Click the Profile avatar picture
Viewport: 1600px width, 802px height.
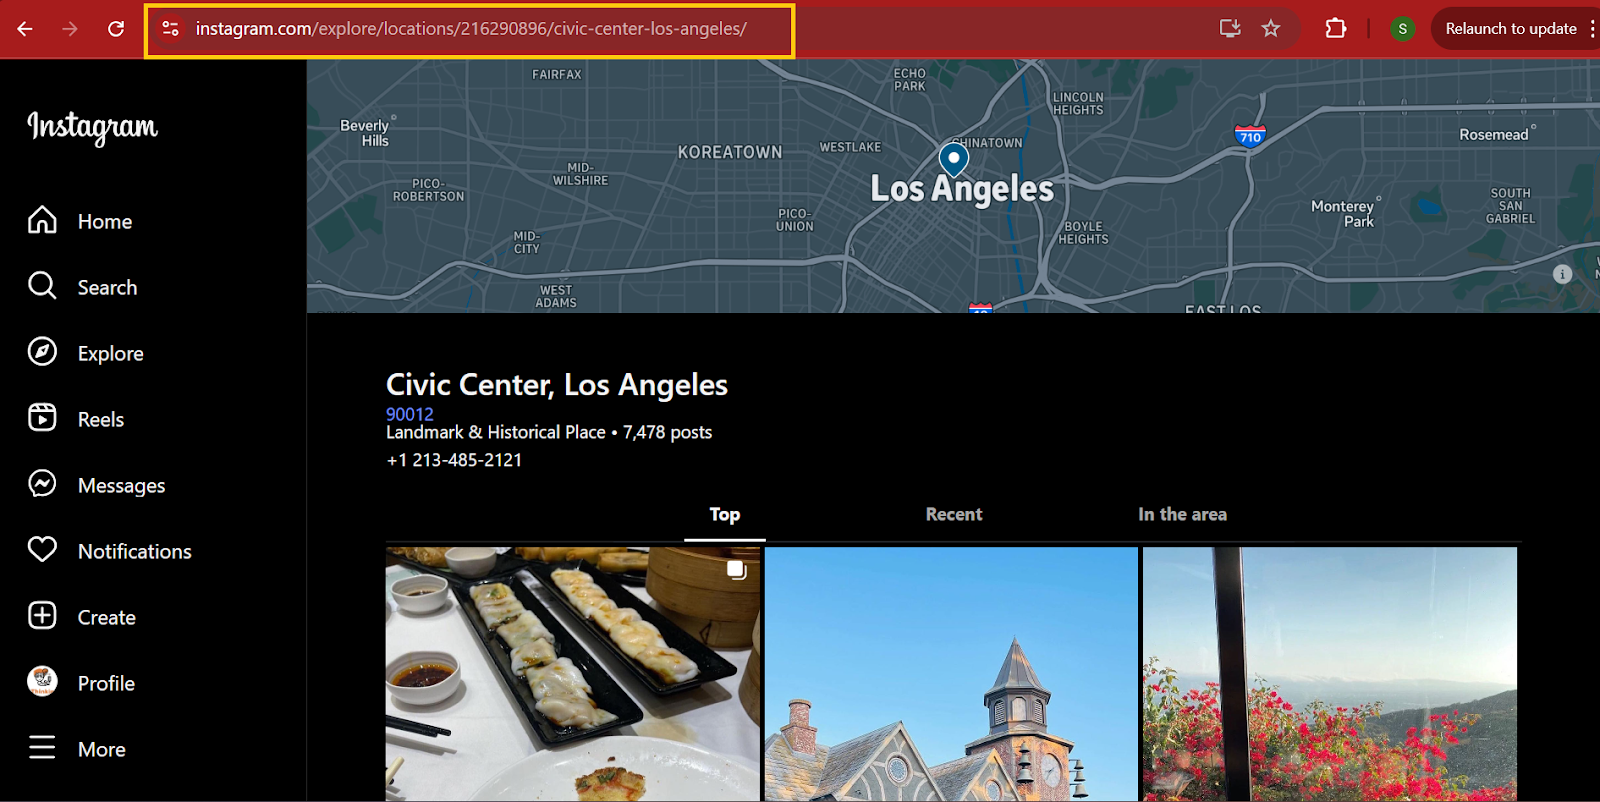[42, 682]
